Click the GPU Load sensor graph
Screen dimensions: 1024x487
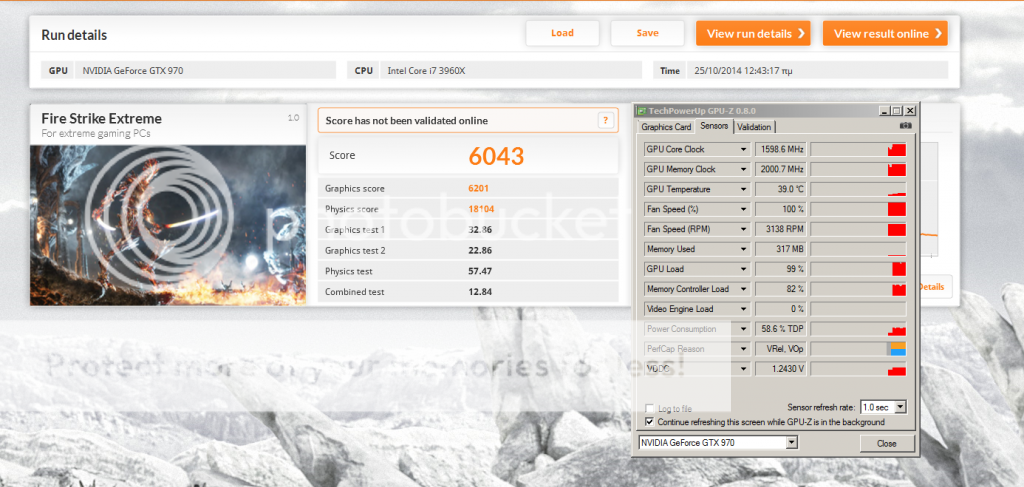[x=858, y=269]
